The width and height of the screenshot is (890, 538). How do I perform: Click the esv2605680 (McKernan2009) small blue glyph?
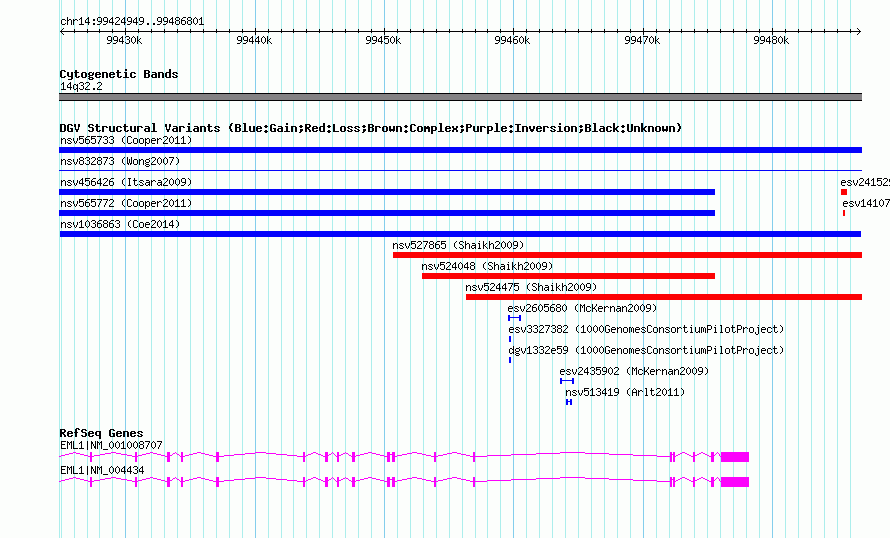[514, 318]
